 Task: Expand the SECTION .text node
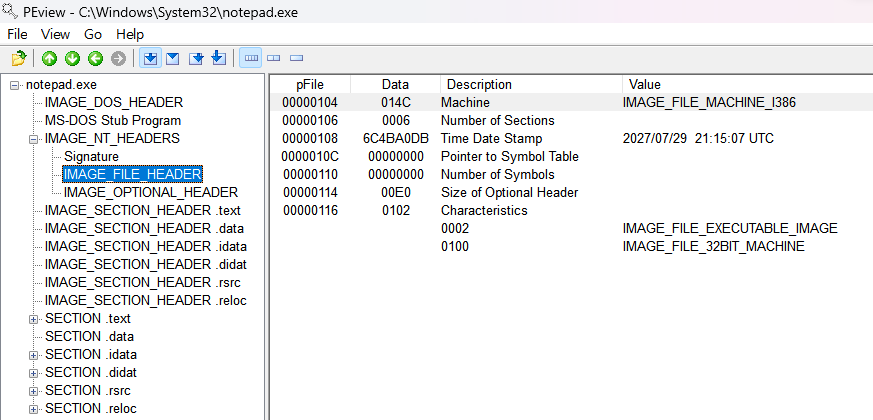click(33, 319)
